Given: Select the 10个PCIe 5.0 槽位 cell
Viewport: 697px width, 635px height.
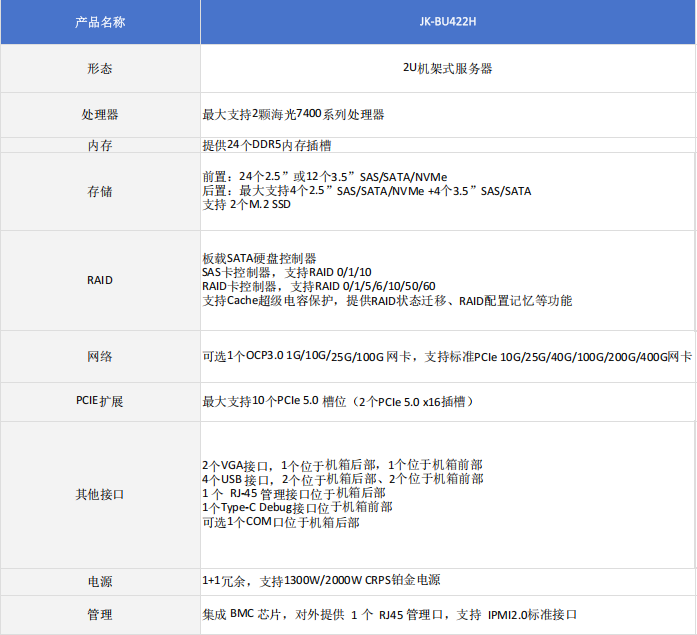Looking at the screenshot, I should 337,401.
